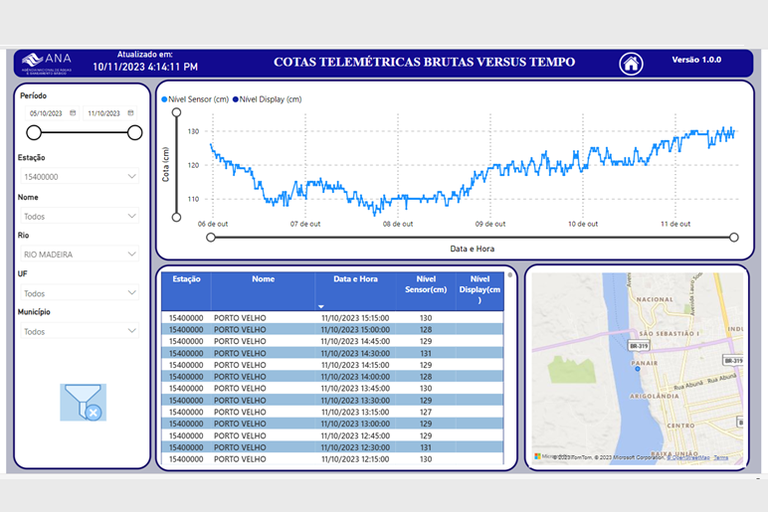Click the Home icon in header
768x512 pixels.
[x=630, y=63]
